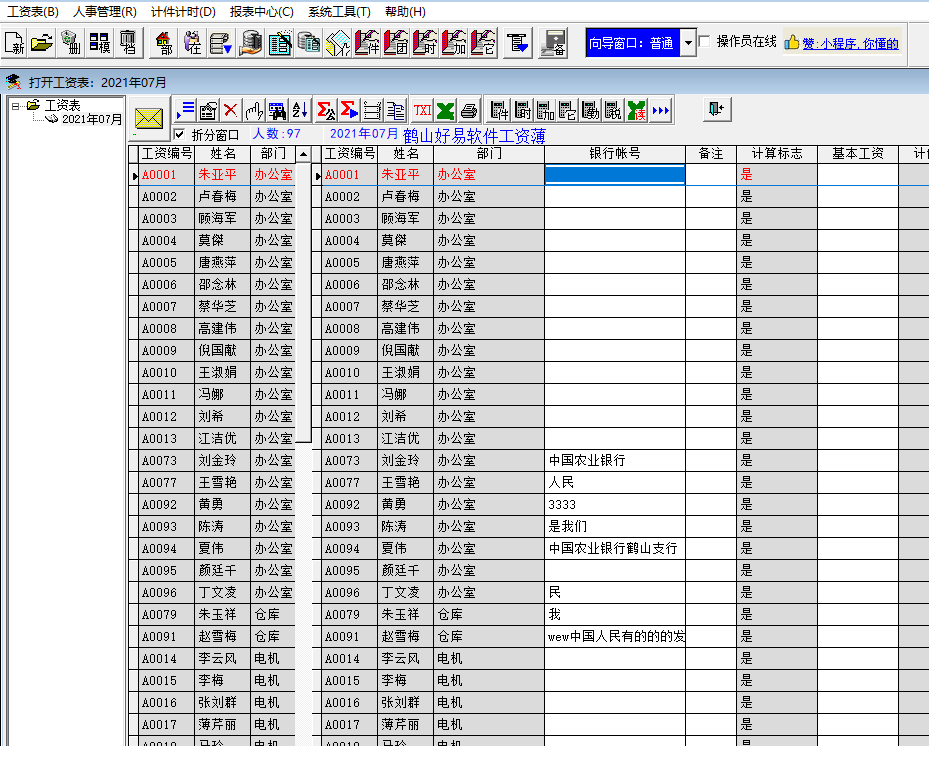Open the template icon (模)
929x769 pixels.
(x=100, y=43)
